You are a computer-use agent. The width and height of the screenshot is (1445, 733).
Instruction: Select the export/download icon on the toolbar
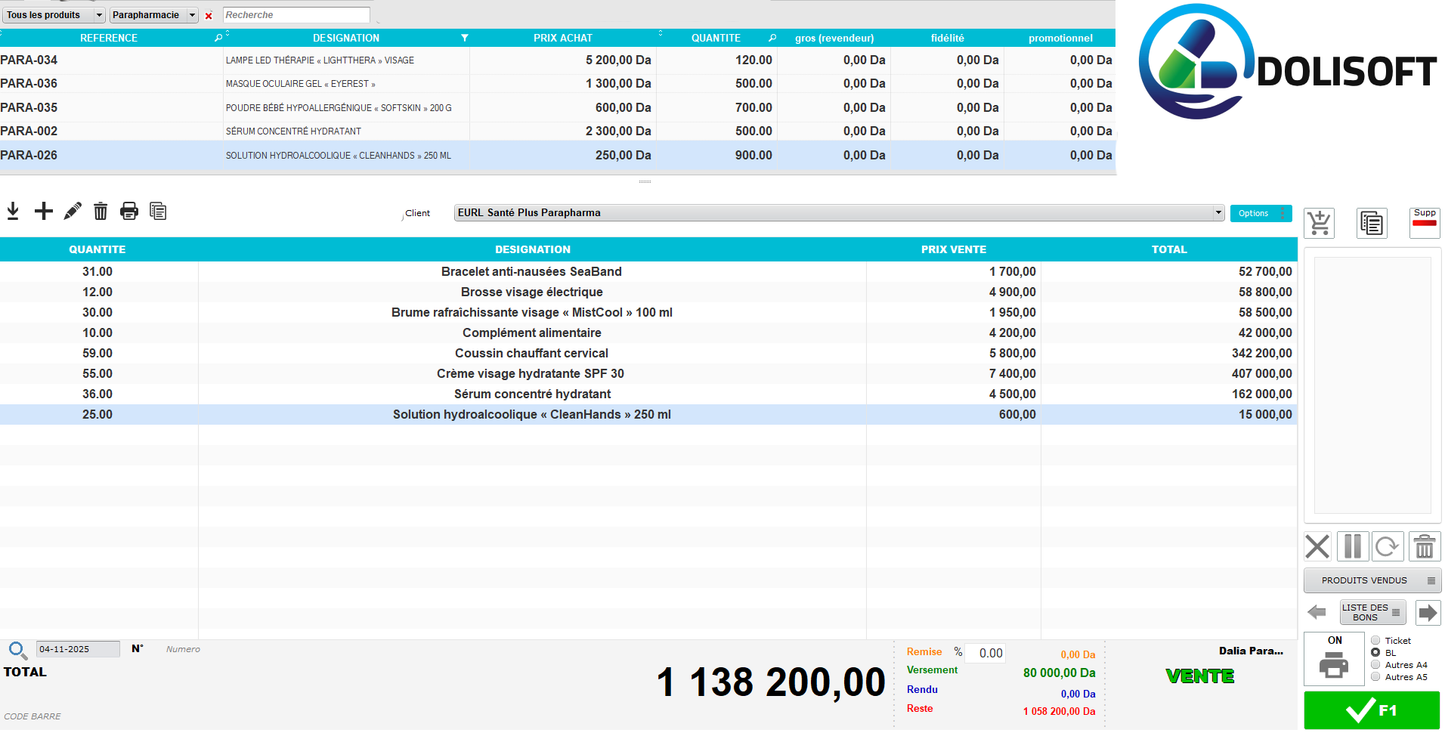coord(13,211)
